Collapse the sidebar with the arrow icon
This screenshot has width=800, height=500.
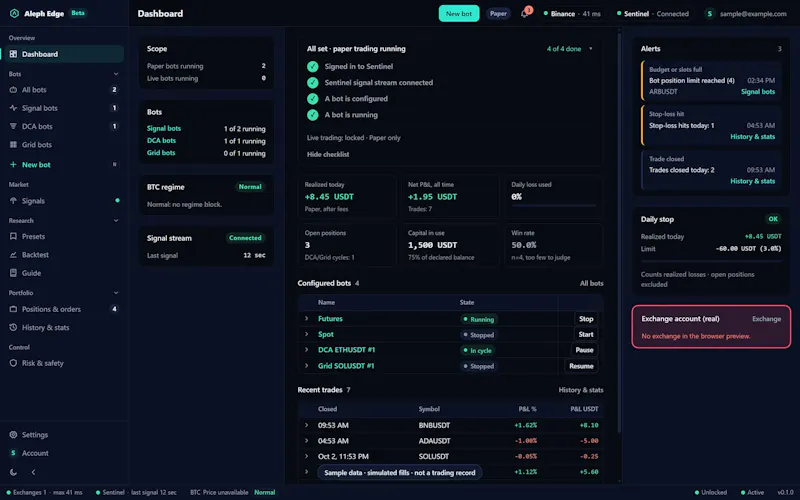33,472
